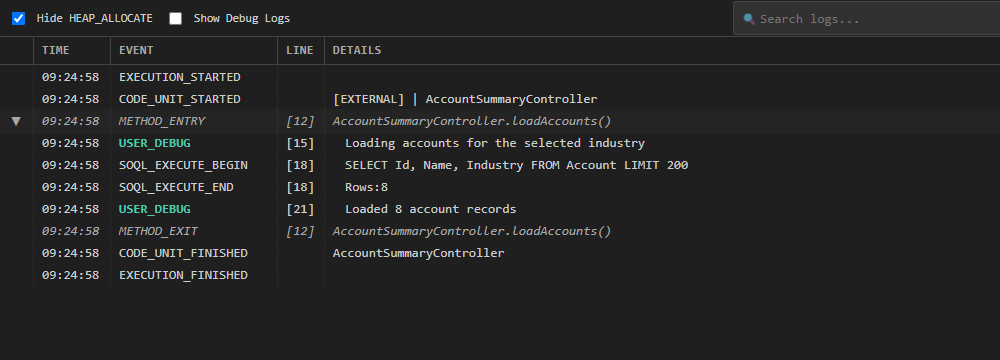Click the TIME column header

click(x=55, y=50)
